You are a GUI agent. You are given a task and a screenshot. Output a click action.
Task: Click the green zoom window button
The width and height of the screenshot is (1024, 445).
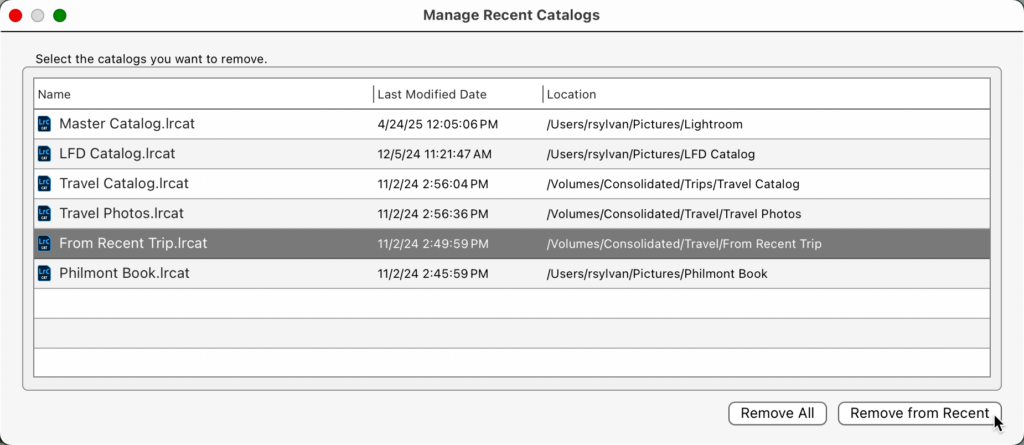tap(60, 16)
